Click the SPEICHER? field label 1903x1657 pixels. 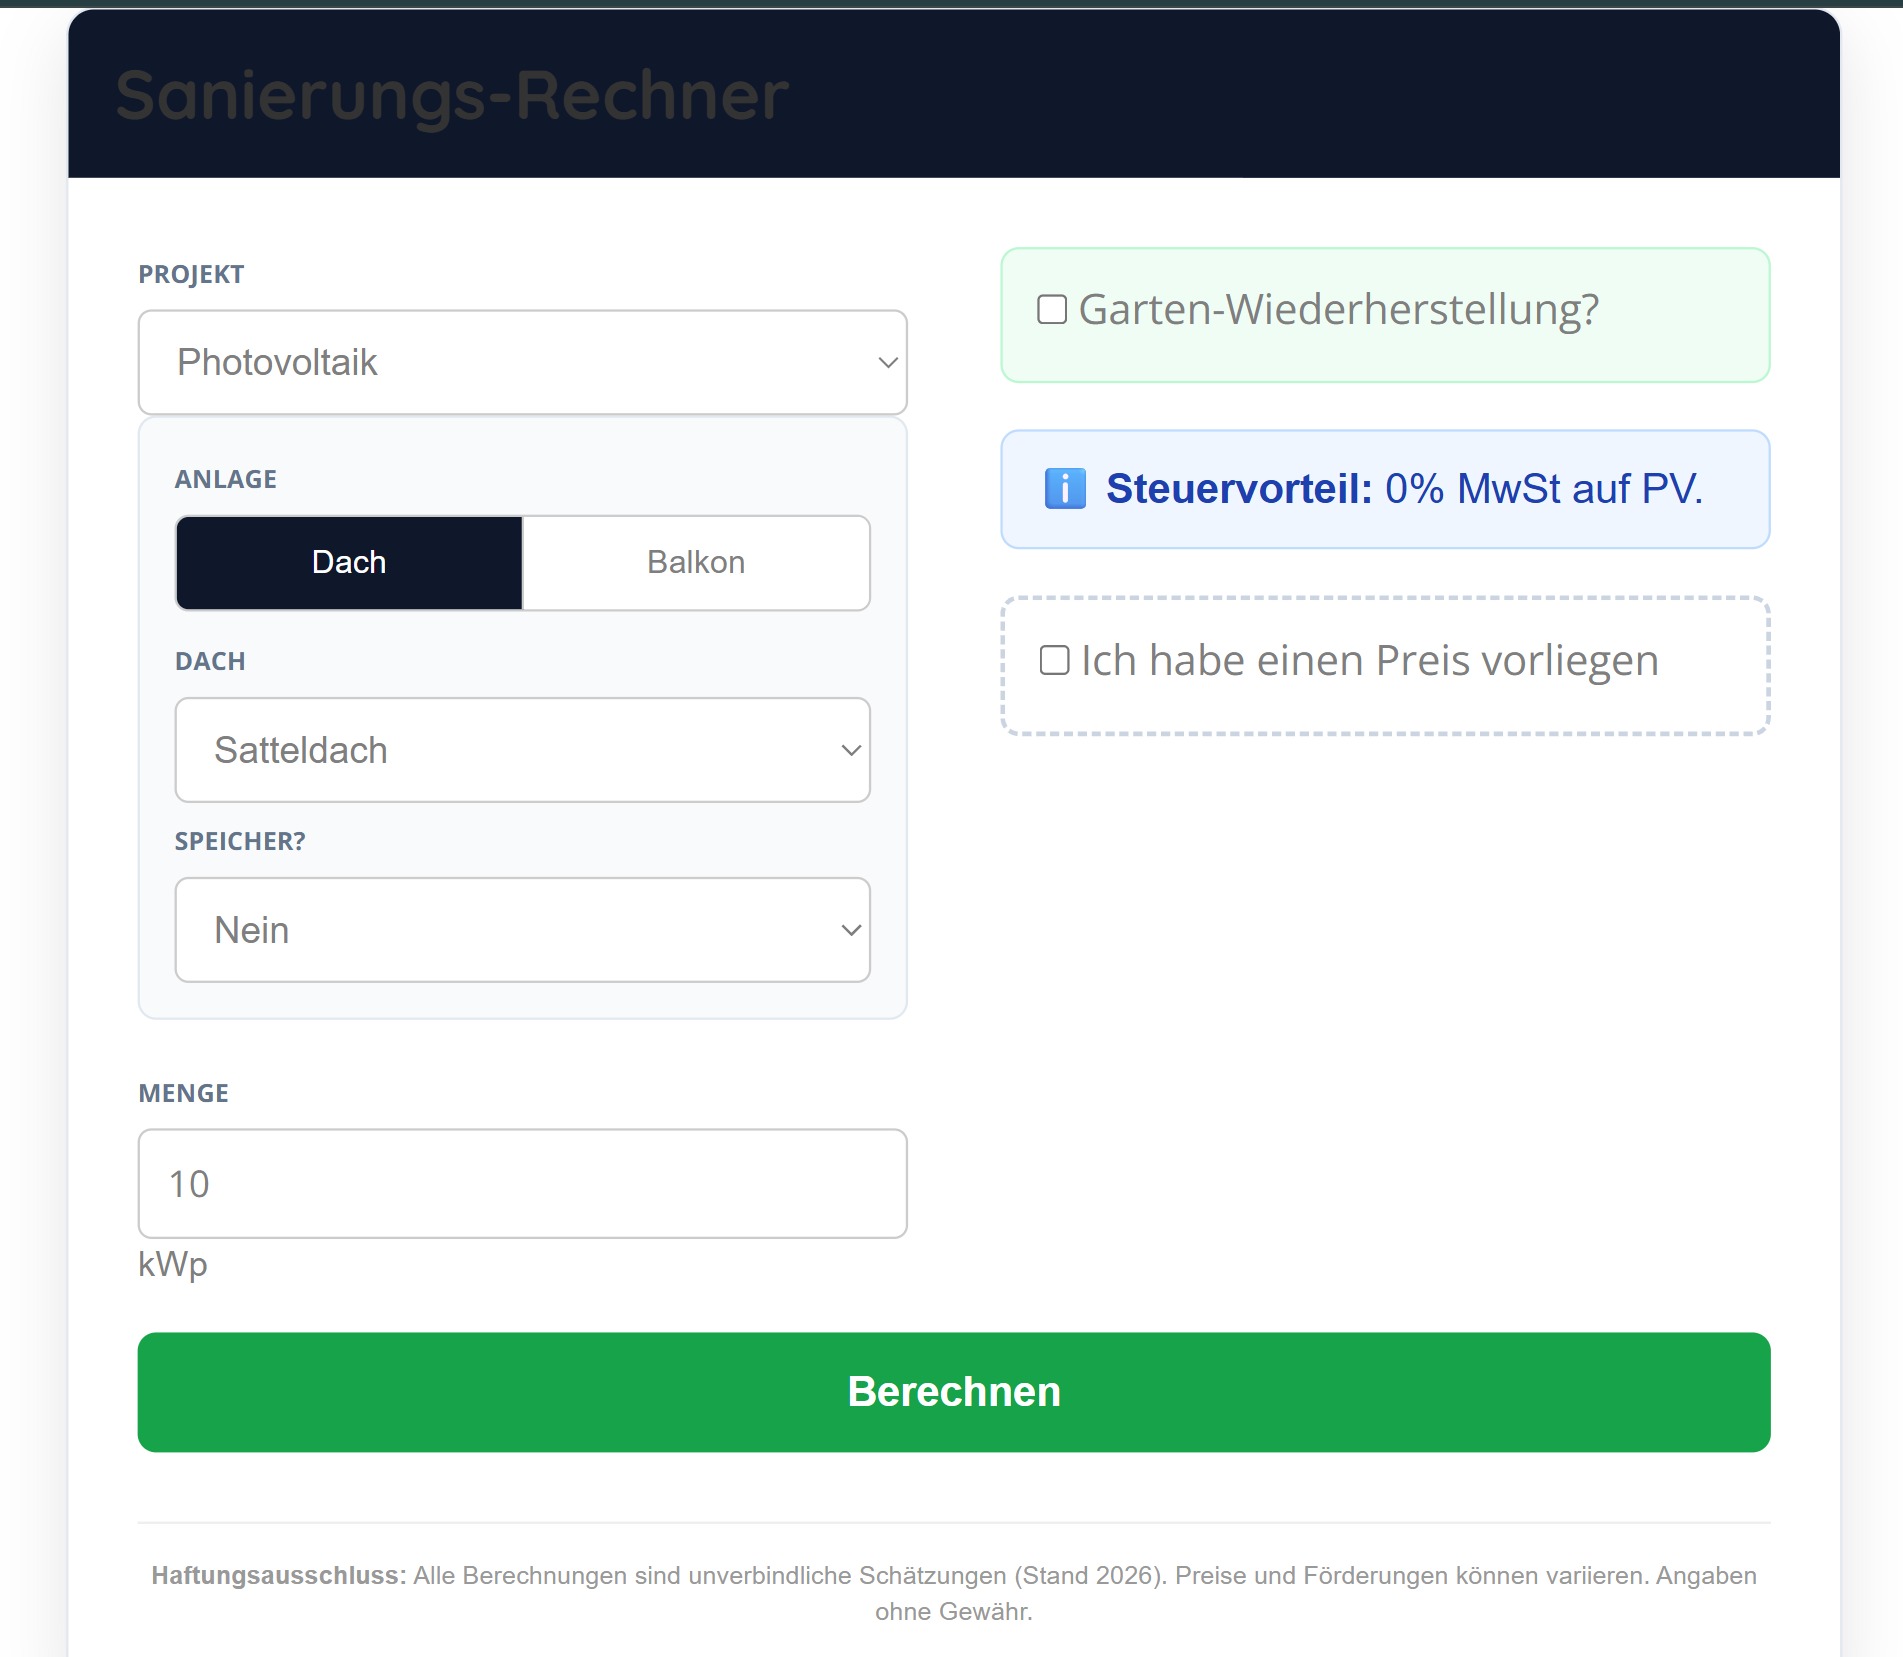click(240, 841)
